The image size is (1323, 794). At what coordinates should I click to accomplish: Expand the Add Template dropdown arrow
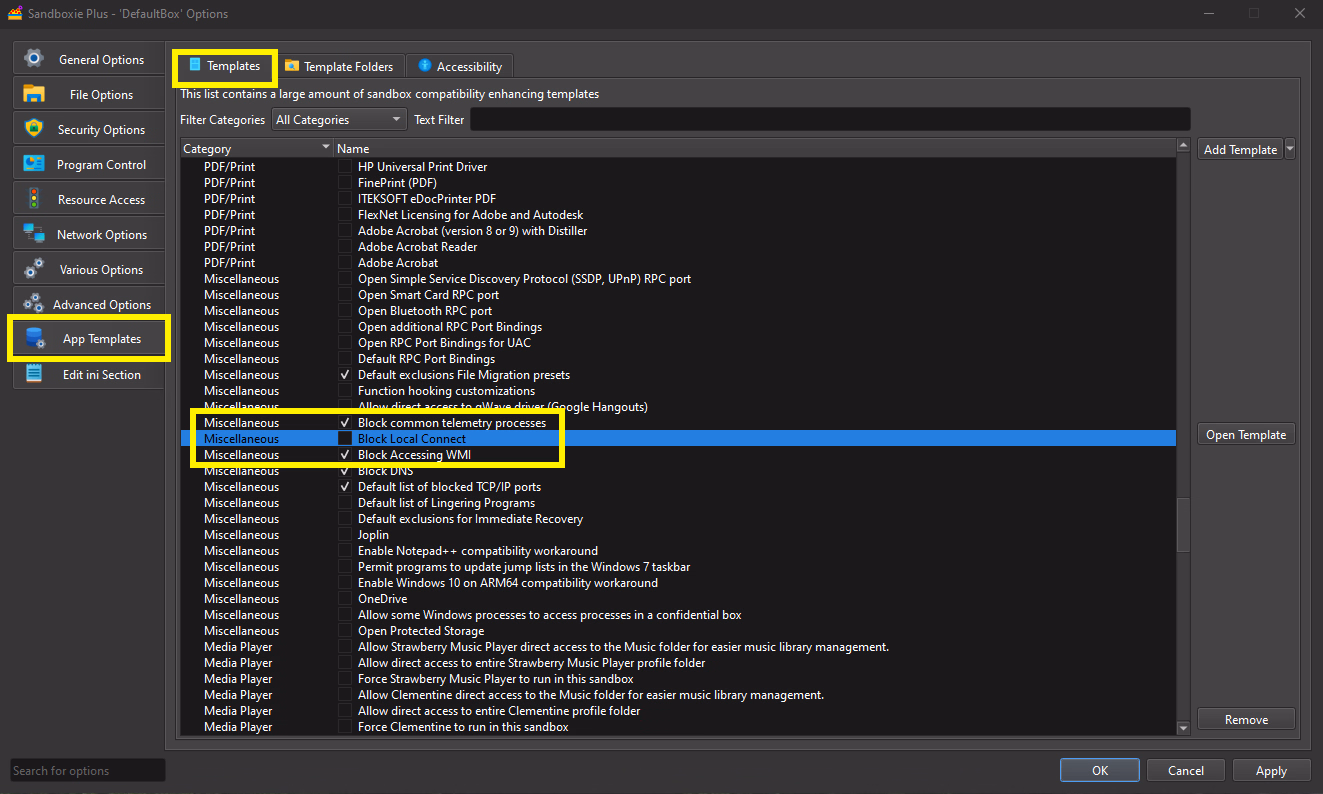coord(1290,149)
